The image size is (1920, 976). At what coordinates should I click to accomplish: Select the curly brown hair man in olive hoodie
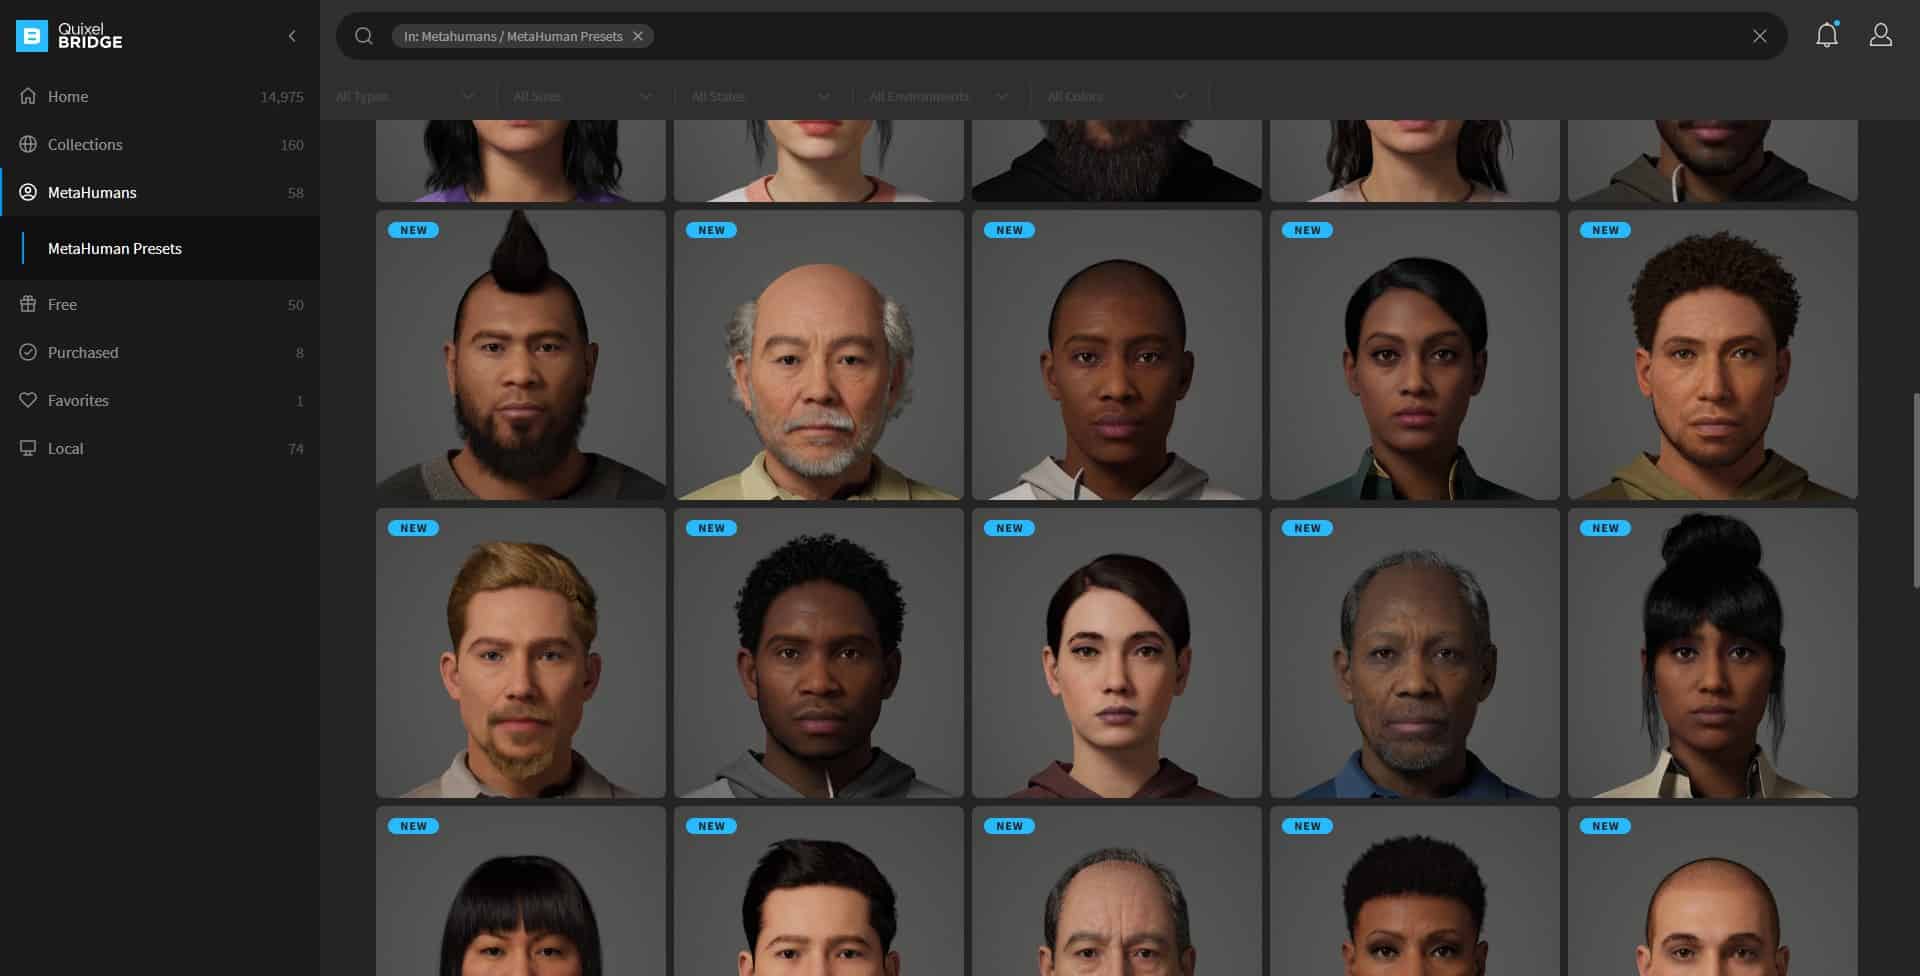(x=1713, y=355)
